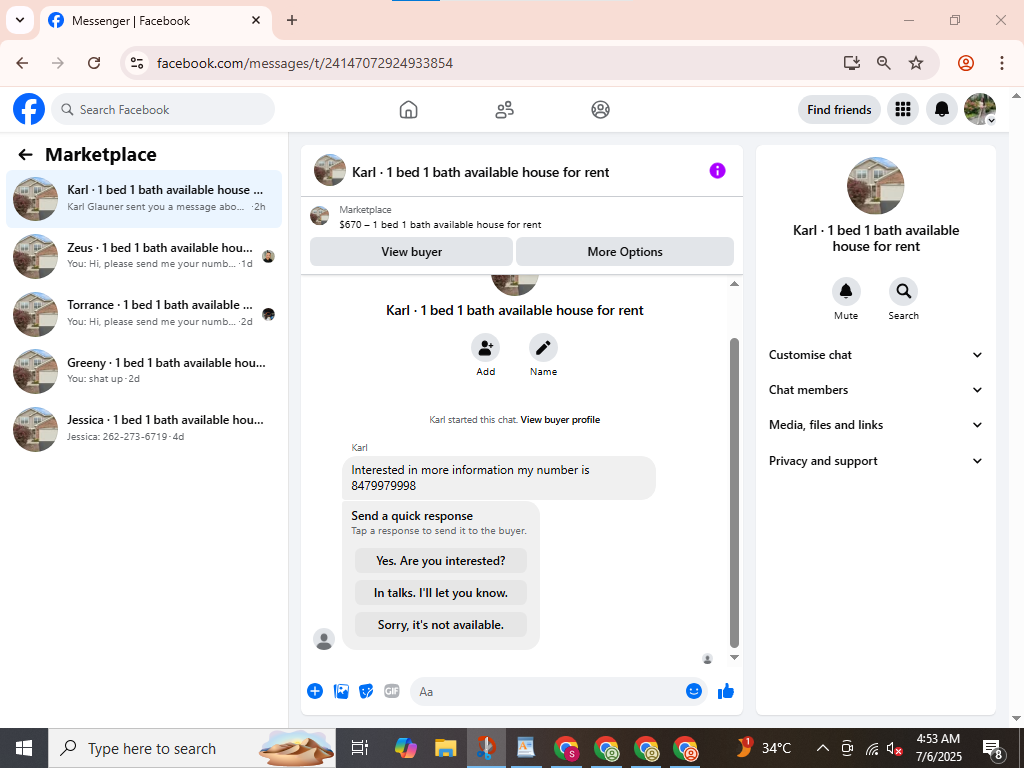Viewport: 1024px width, 768px height.
Task: Open View buyer profile link
Action: (x=560, y=419)
